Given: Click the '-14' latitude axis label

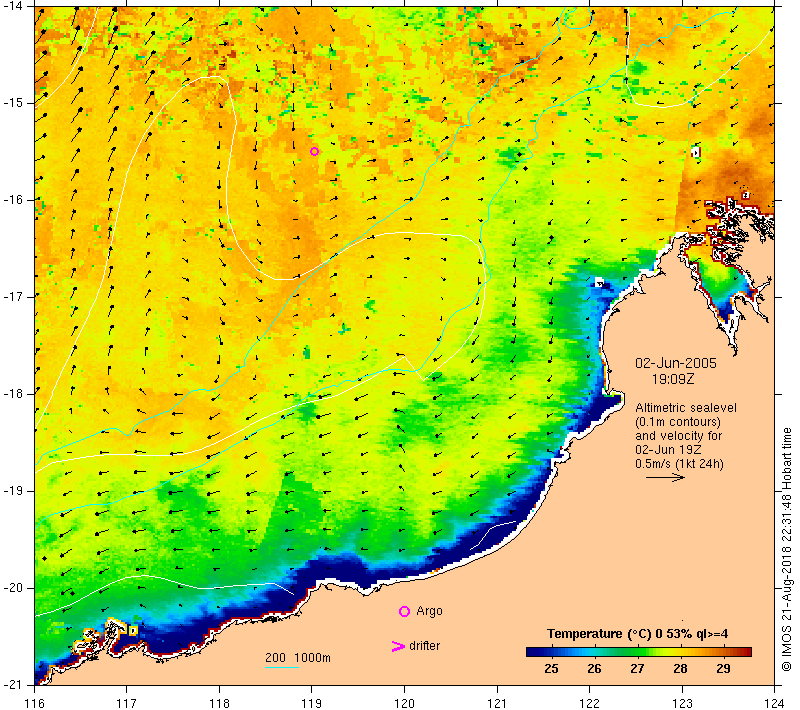Looking at the screenshot, I should click(11, 6).
